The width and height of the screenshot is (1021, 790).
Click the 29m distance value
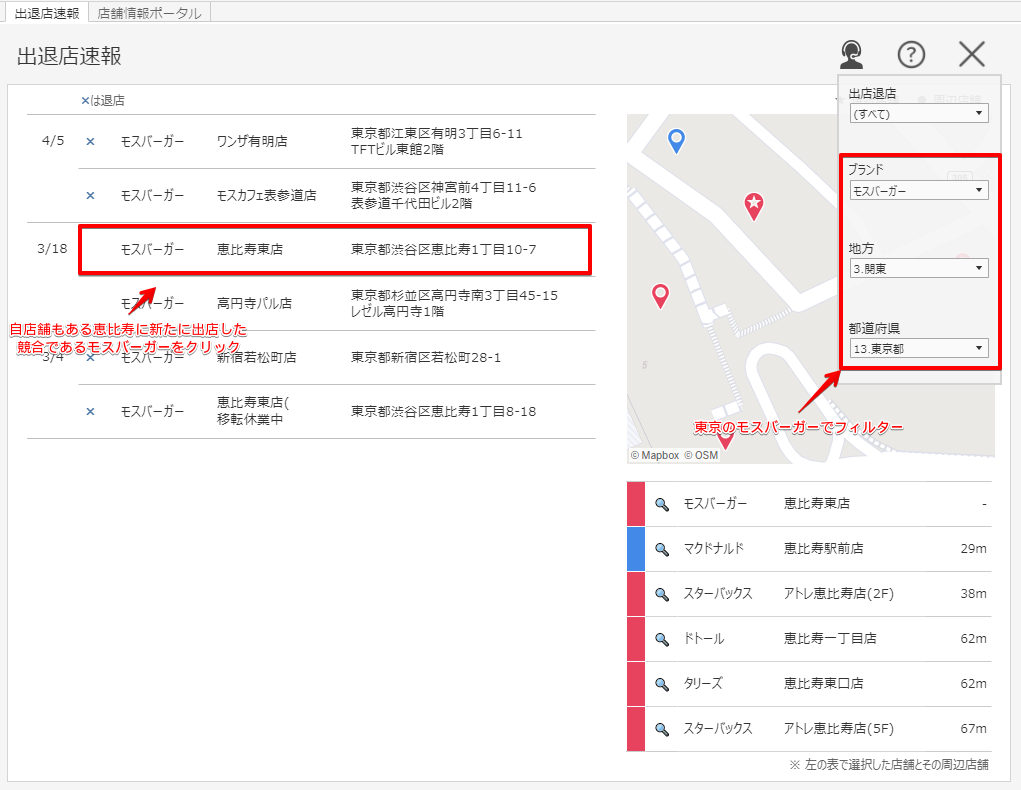973,548
